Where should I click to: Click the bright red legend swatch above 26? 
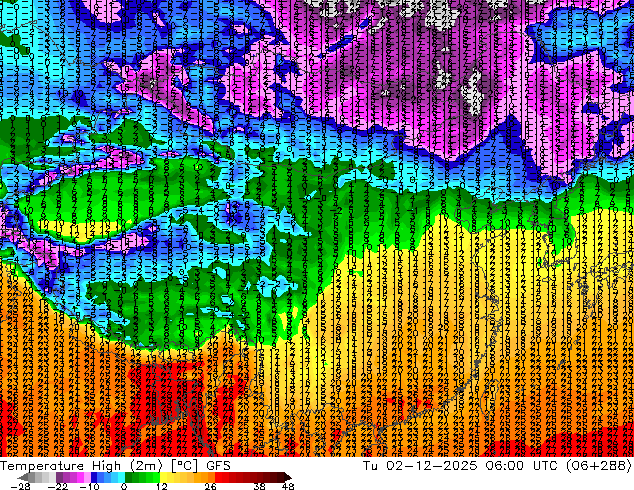coord(218,477)
